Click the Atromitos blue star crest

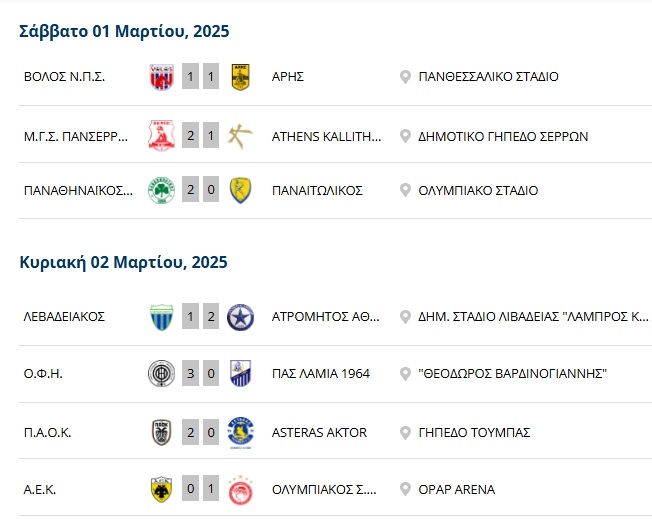[x=240, y=317]
